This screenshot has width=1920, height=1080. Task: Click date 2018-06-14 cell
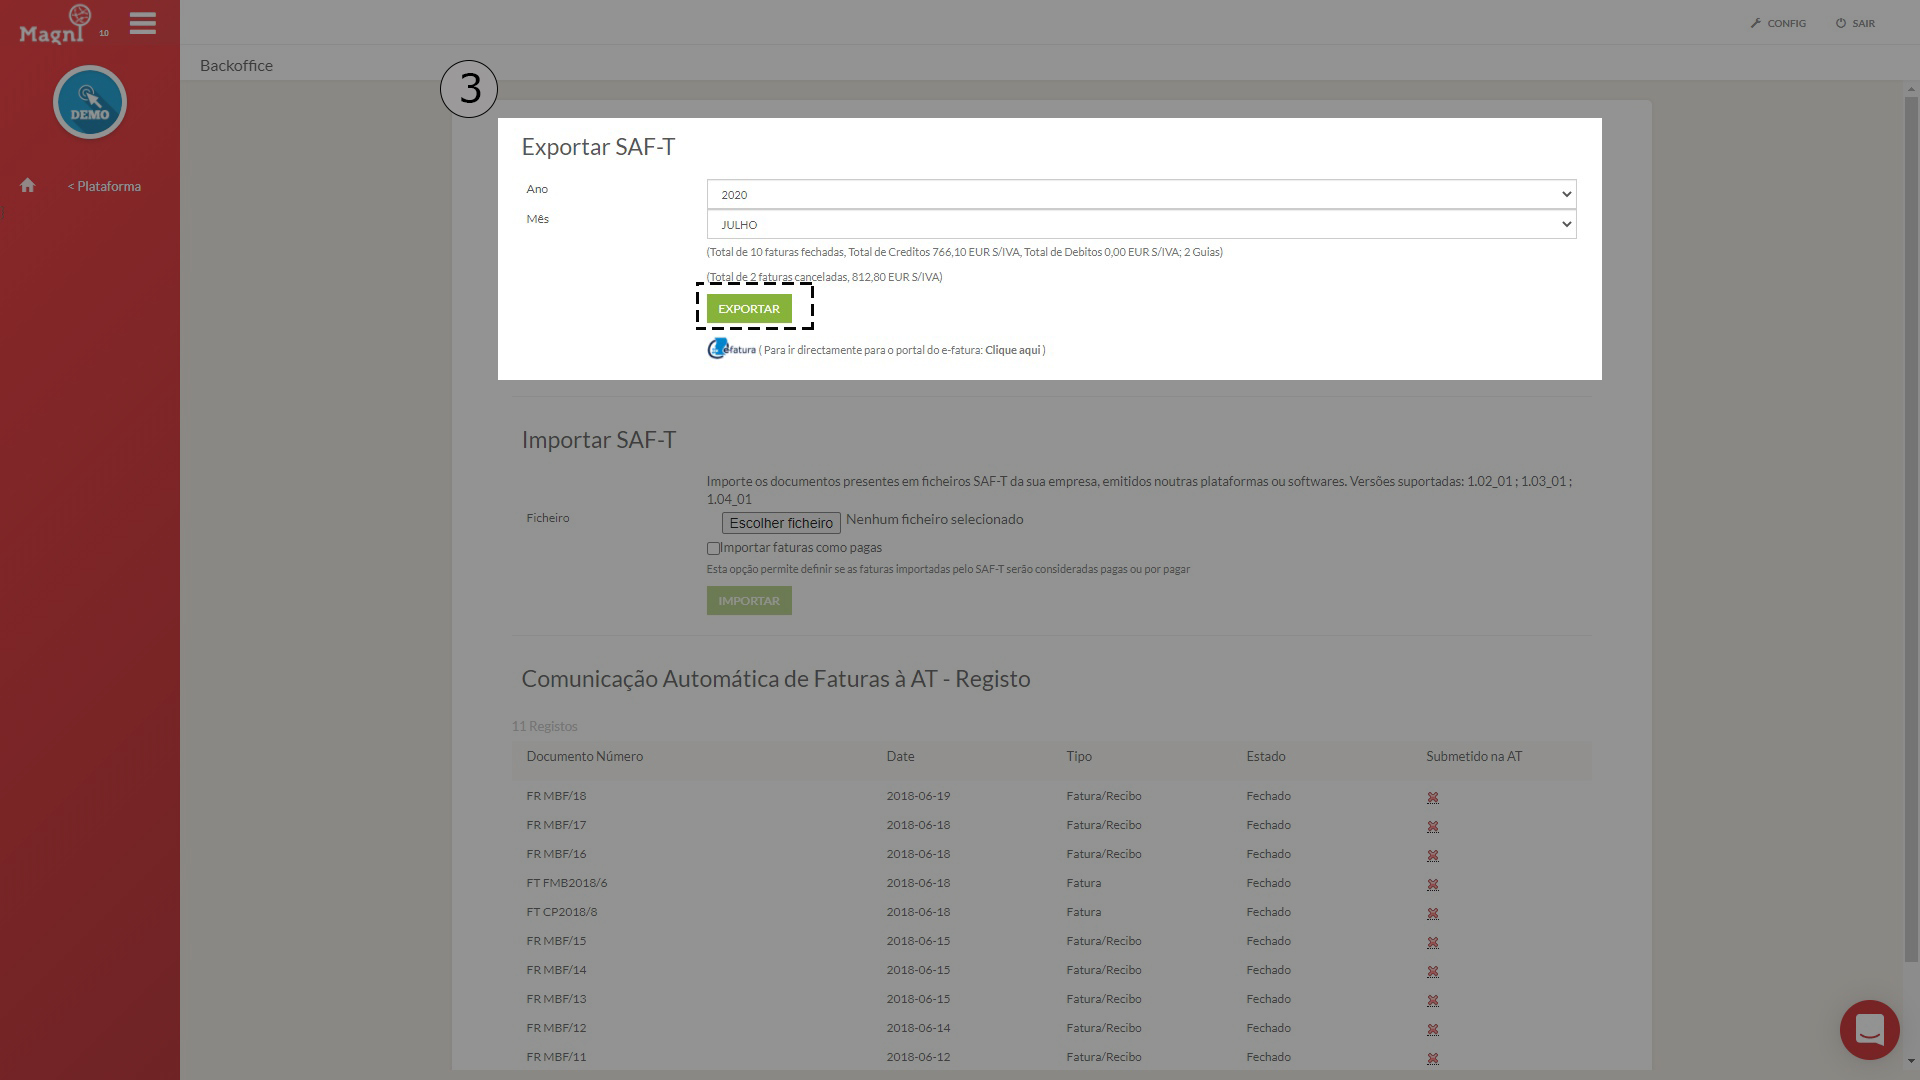click(918, 1028)
